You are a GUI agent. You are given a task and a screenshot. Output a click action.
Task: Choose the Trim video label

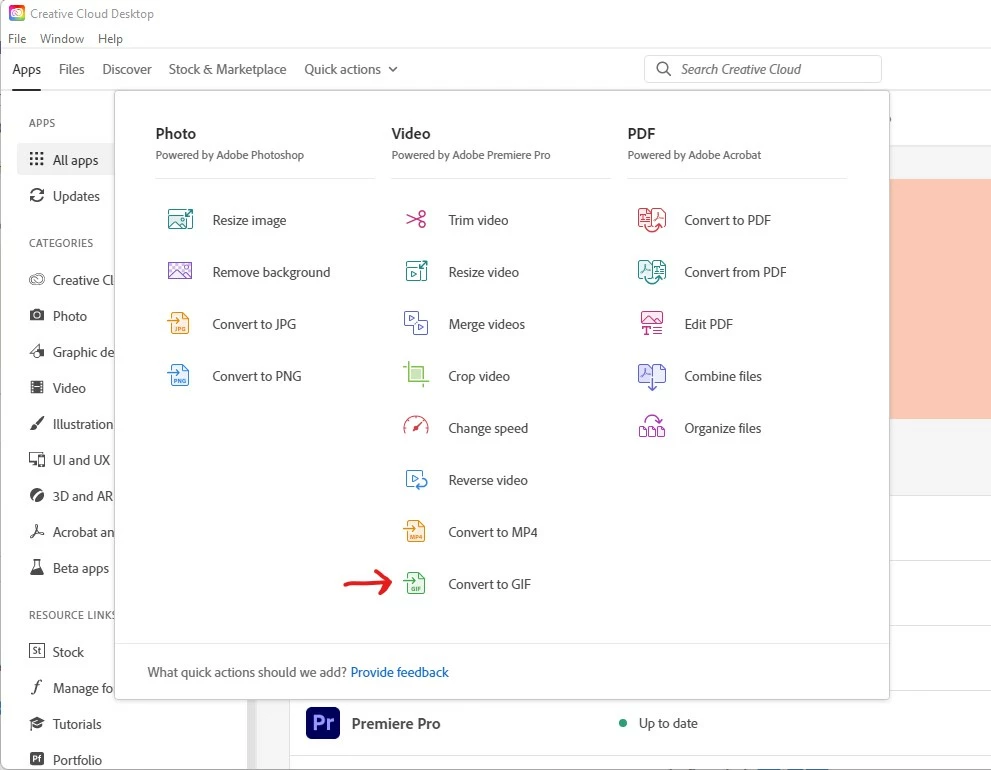coord(478,220)
